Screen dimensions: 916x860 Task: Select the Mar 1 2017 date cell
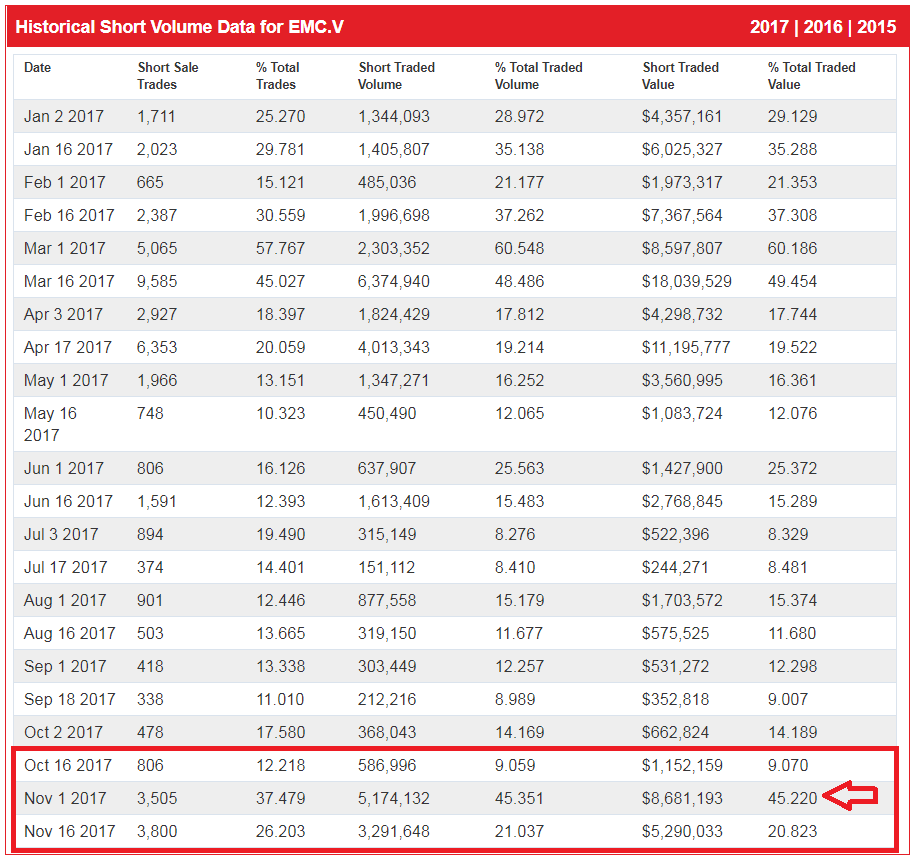pyautogui.click(x=65, y=248)
